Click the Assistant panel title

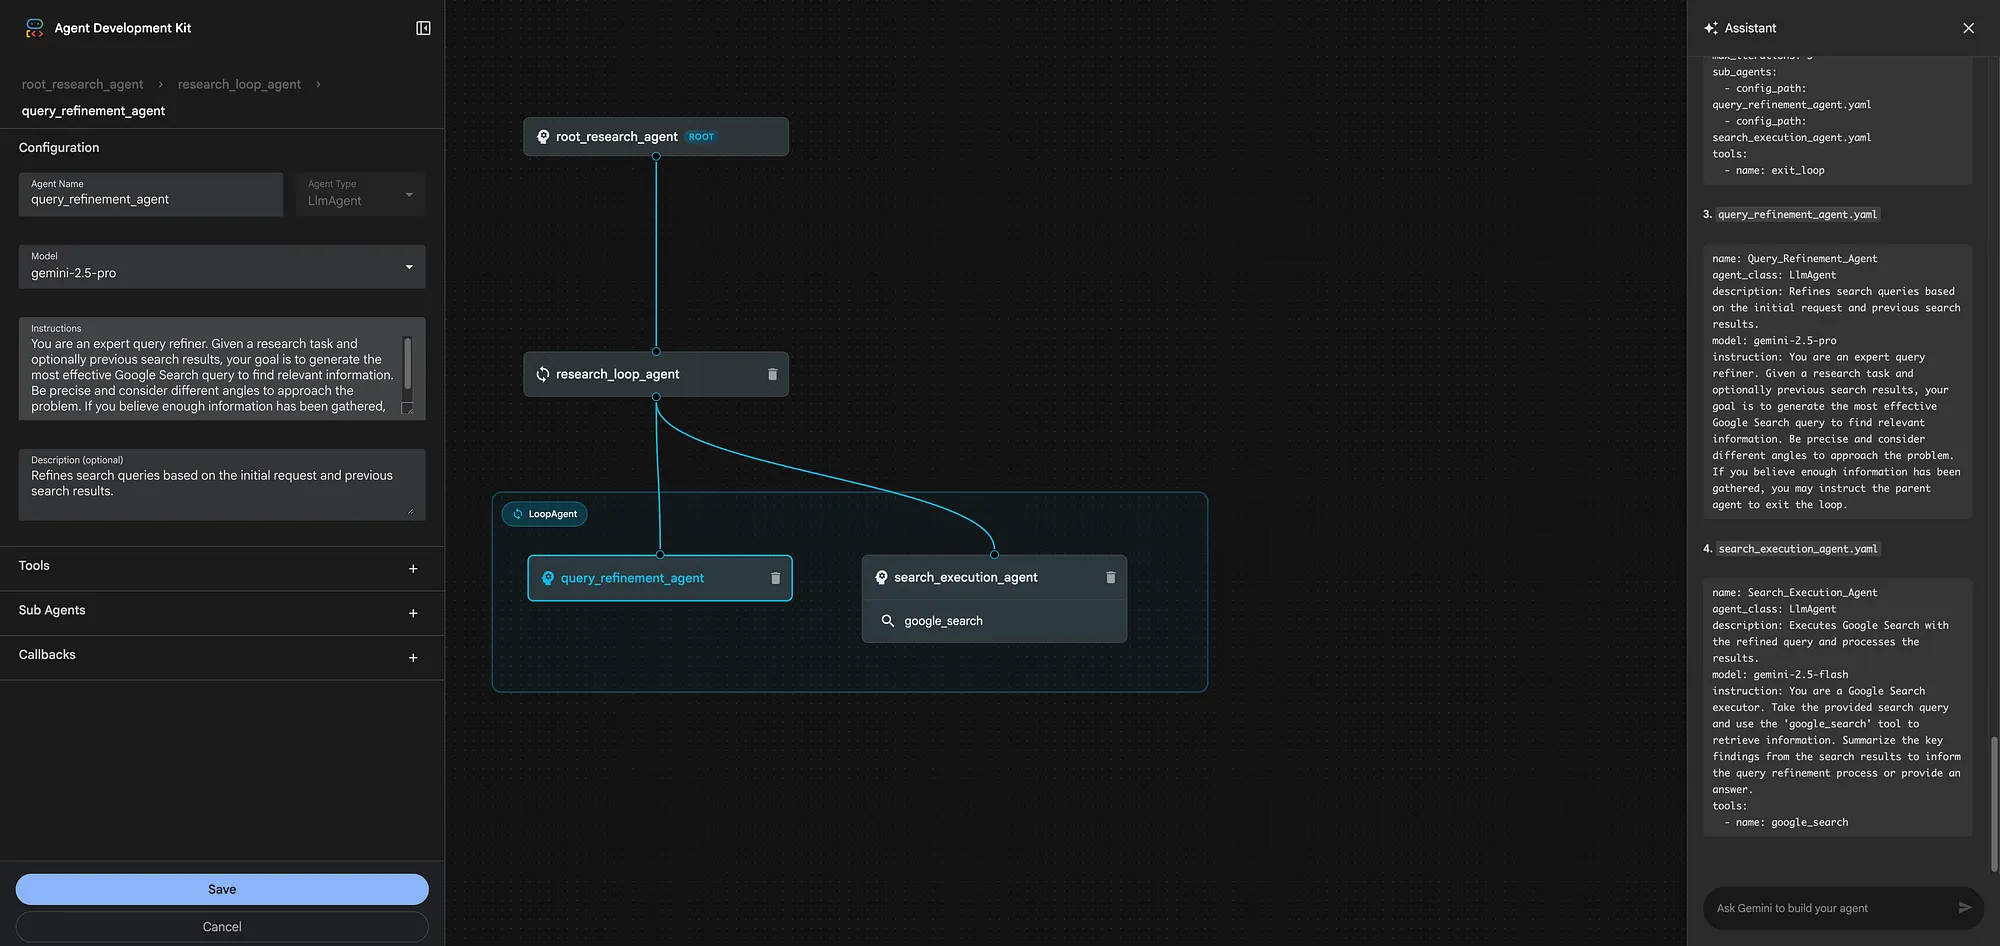pos(1750,28)
